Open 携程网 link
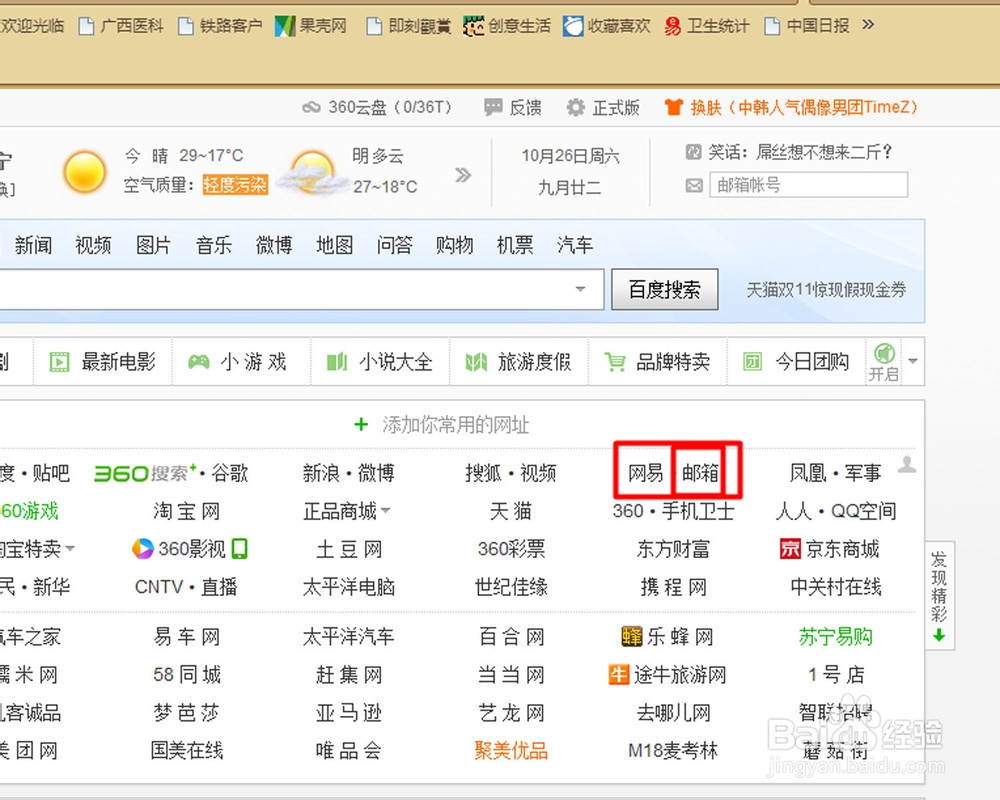The height and width of the screenshot is (800, 1000). [x=673, y=587]
